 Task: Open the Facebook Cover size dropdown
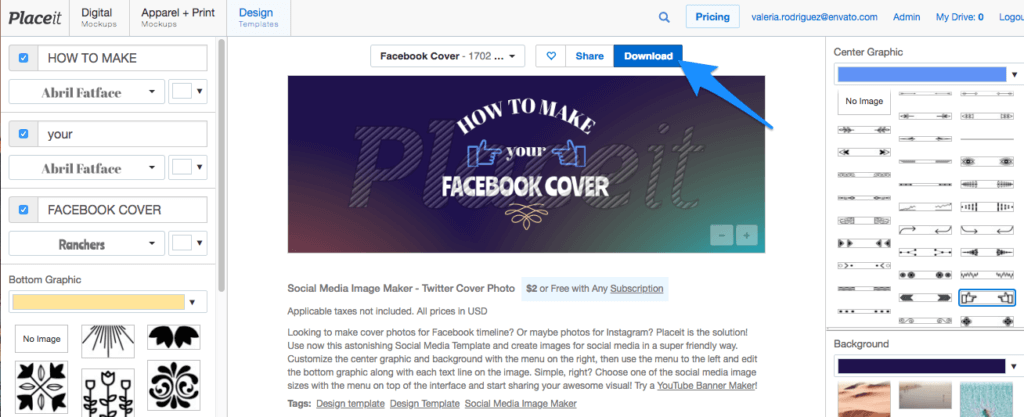(447, 56)
